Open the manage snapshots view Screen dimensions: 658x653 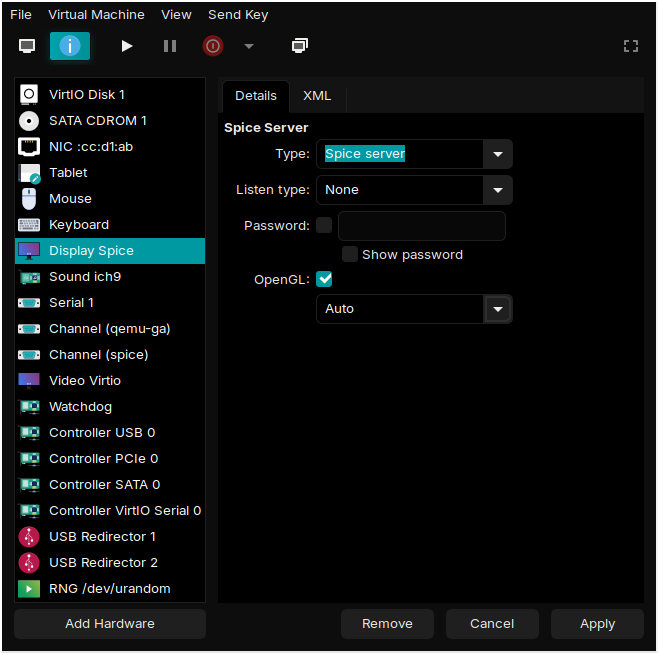pyautogui.click(x=300, y=45)
